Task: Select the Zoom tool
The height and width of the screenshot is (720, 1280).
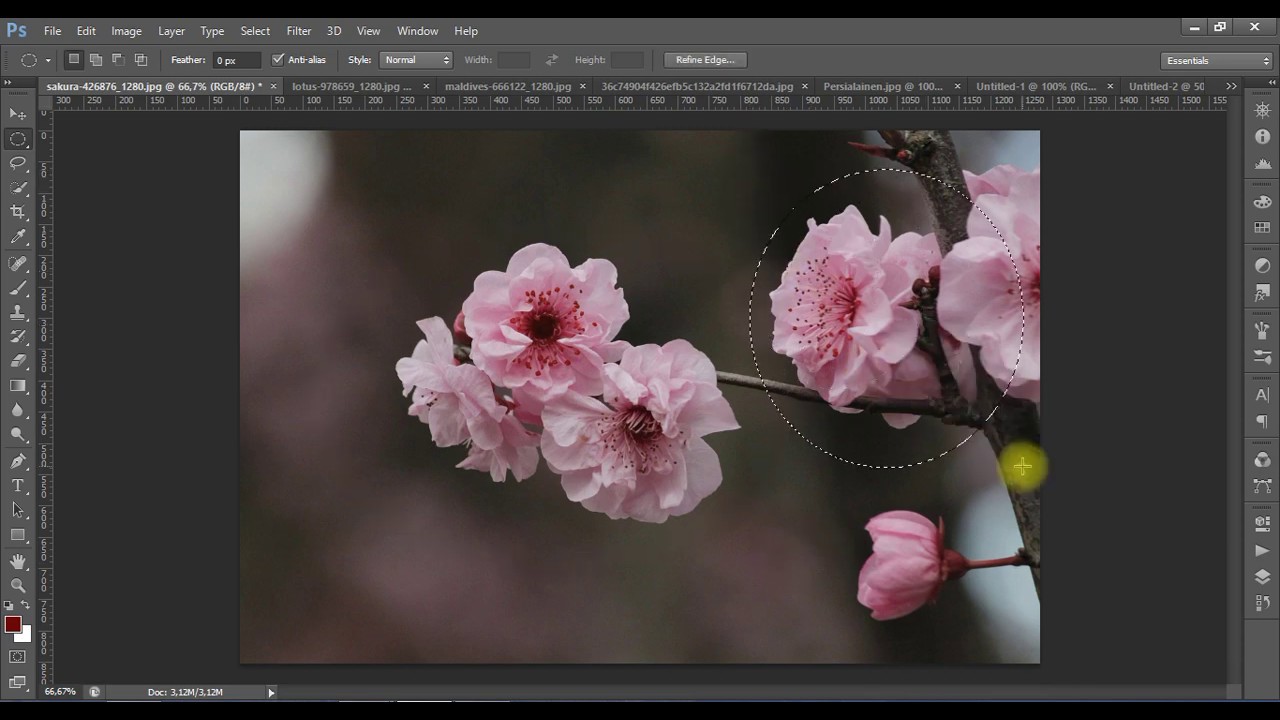Action: pos(18,586)
